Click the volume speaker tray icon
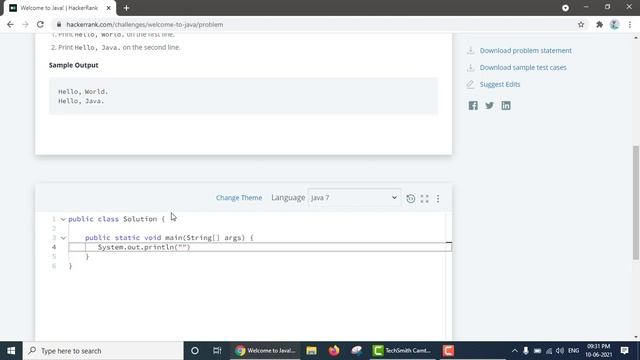The height and width of the screenshot is (360, 640). 560,351
